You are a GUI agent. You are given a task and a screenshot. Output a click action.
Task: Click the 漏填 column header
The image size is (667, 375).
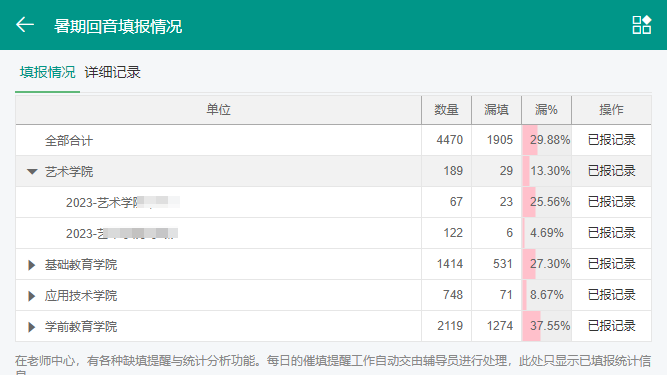pos(496,110)
